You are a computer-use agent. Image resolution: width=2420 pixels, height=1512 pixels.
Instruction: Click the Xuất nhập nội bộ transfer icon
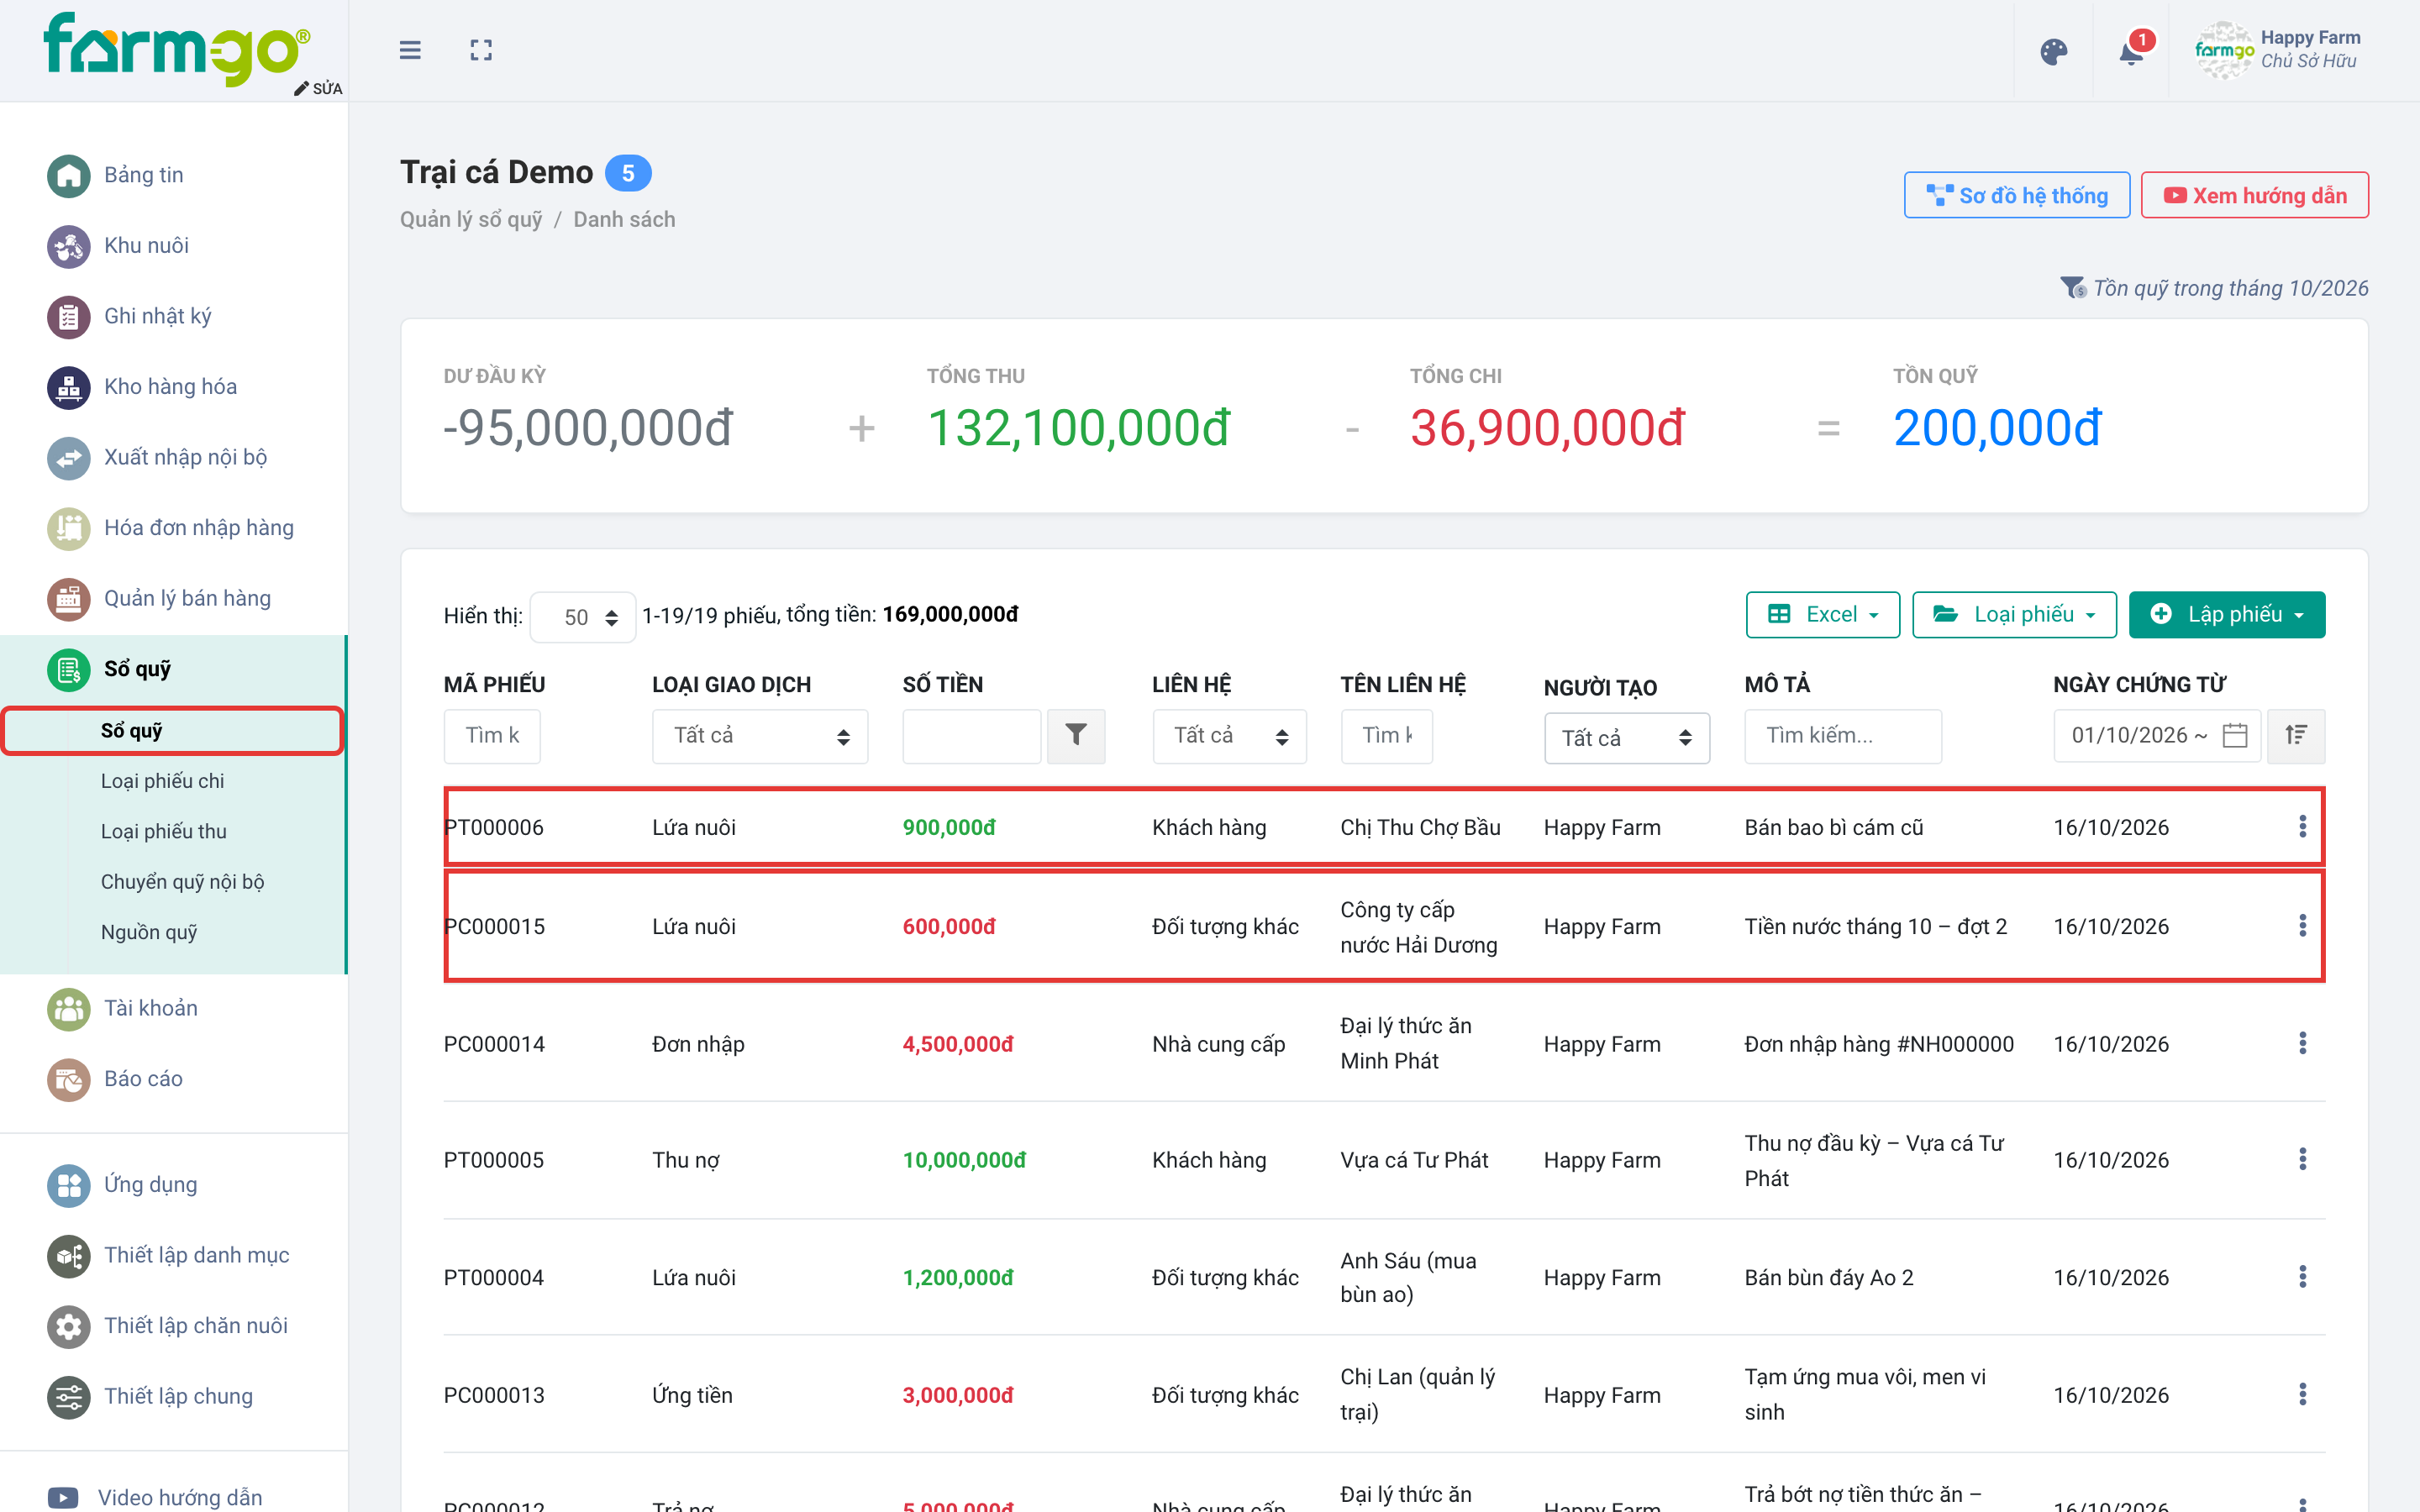point(68,458)
